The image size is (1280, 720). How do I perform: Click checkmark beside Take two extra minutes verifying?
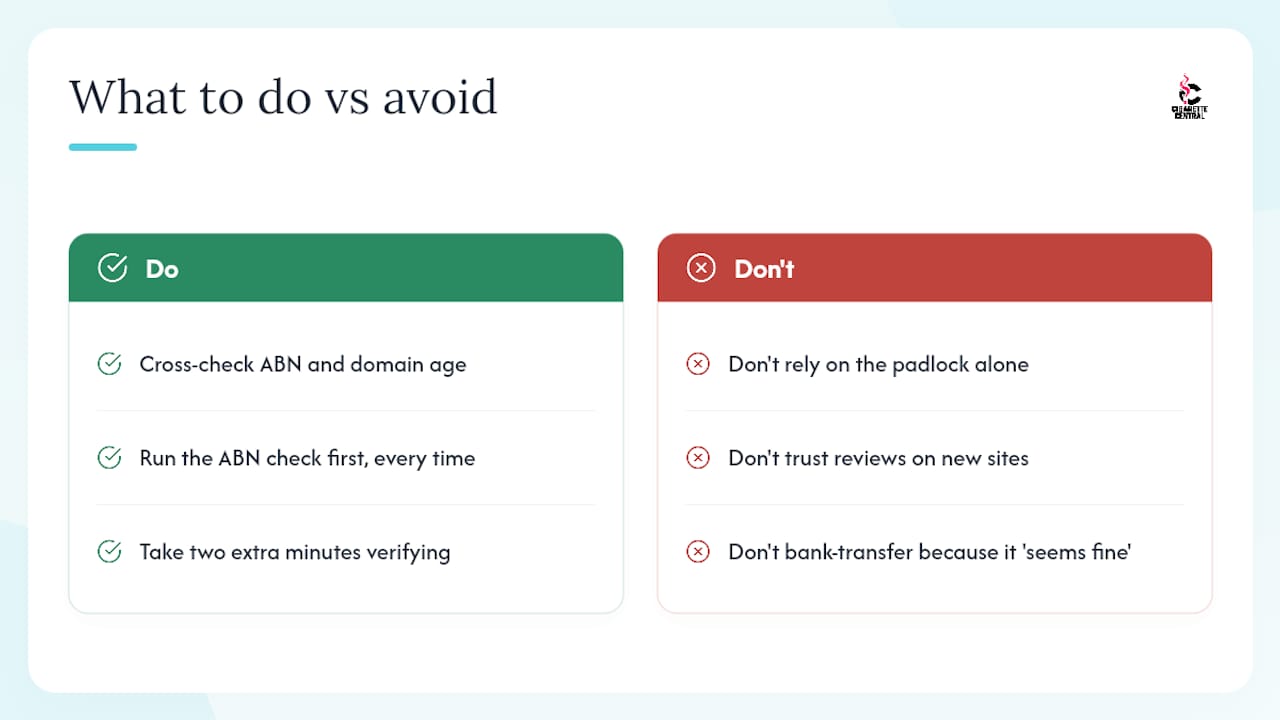coord(109,551)
